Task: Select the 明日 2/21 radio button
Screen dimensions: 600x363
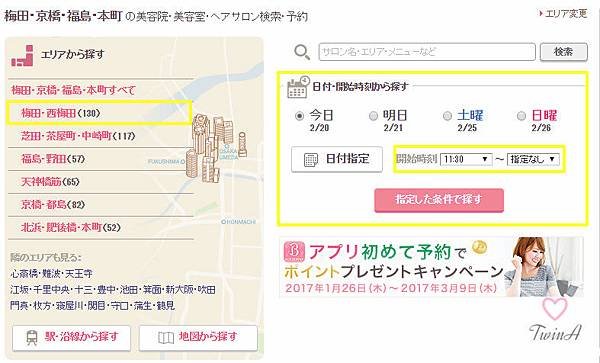Action: [373, 116]
